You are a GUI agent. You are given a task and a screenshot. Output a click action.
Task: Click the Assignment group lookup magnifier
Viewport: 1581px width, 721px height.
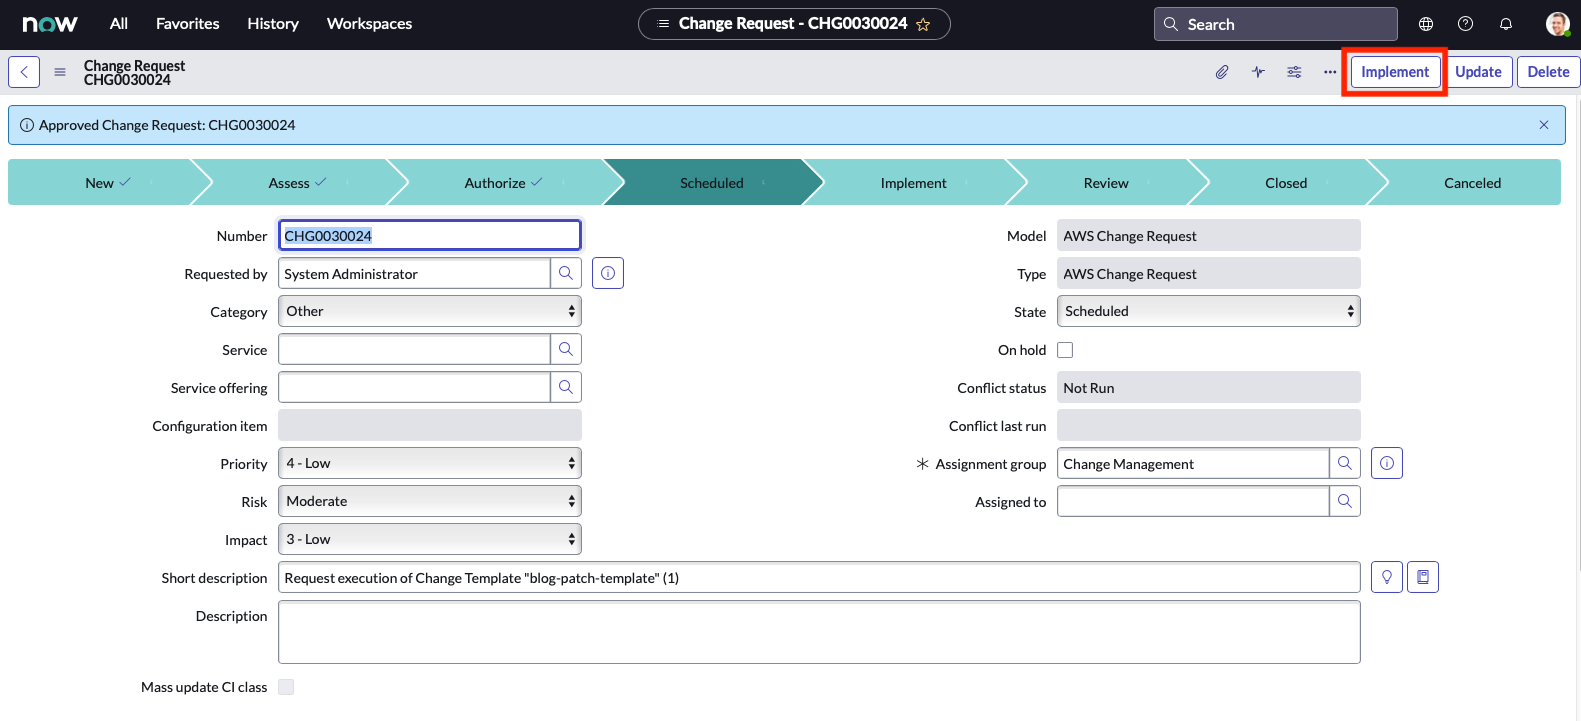point(1345,463)
